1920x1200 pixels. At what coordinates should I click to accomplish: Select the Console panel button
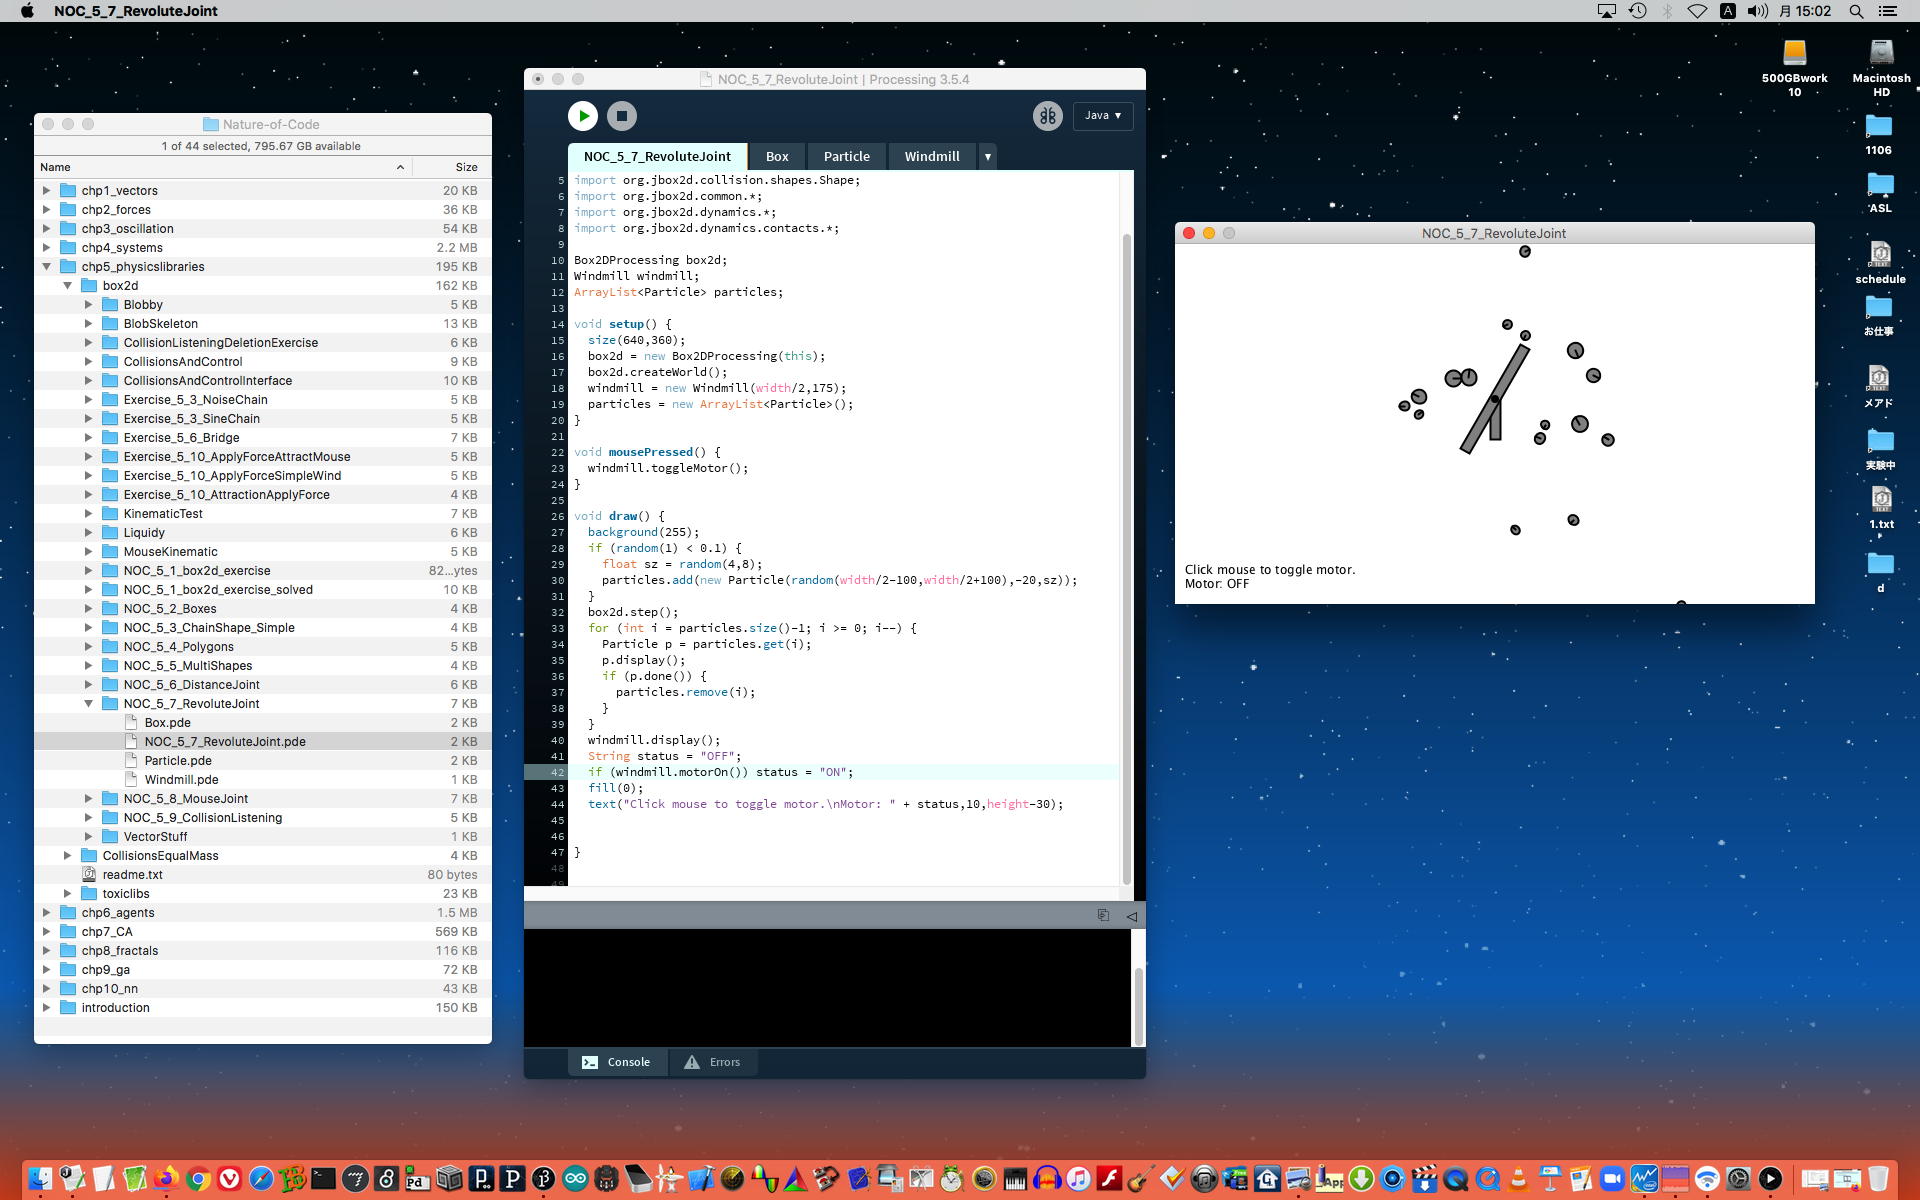616,1062
